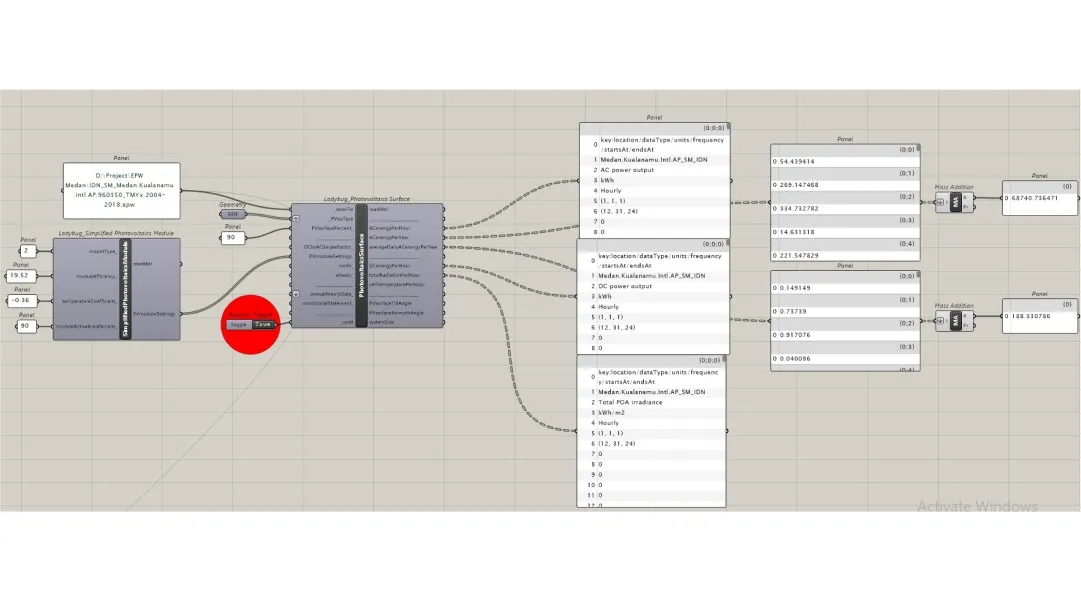Click the flatten icon on the _PVsurface input
The image size is (1081, 601).
tap(296, 218)
